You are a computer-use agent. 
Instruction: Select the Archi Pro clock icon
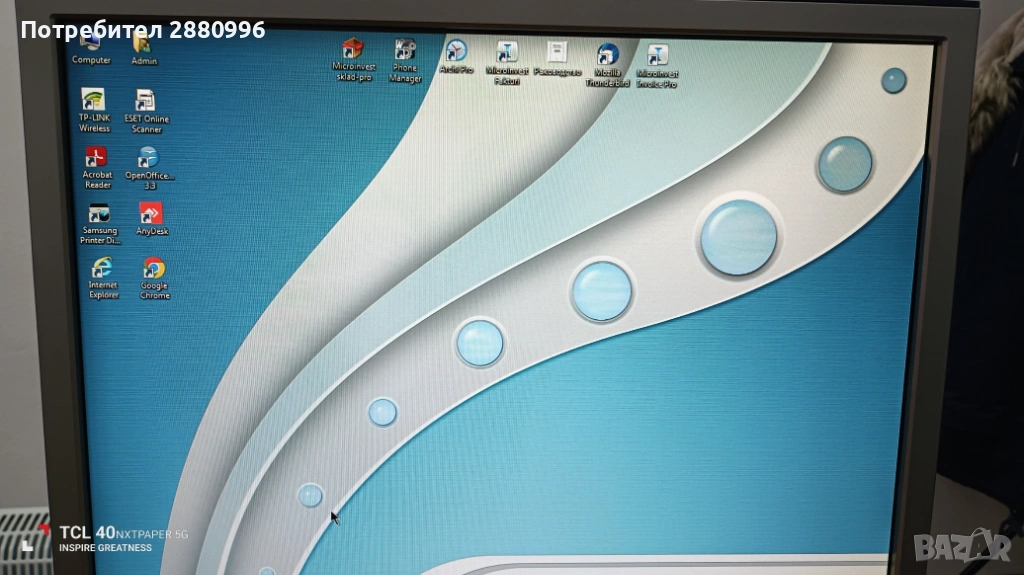tap(456, 51)
